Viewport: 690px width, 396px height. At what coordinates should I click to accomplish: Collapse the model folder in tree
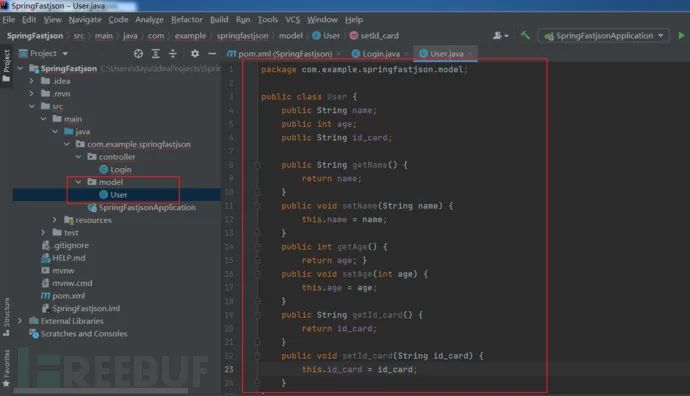78,182
